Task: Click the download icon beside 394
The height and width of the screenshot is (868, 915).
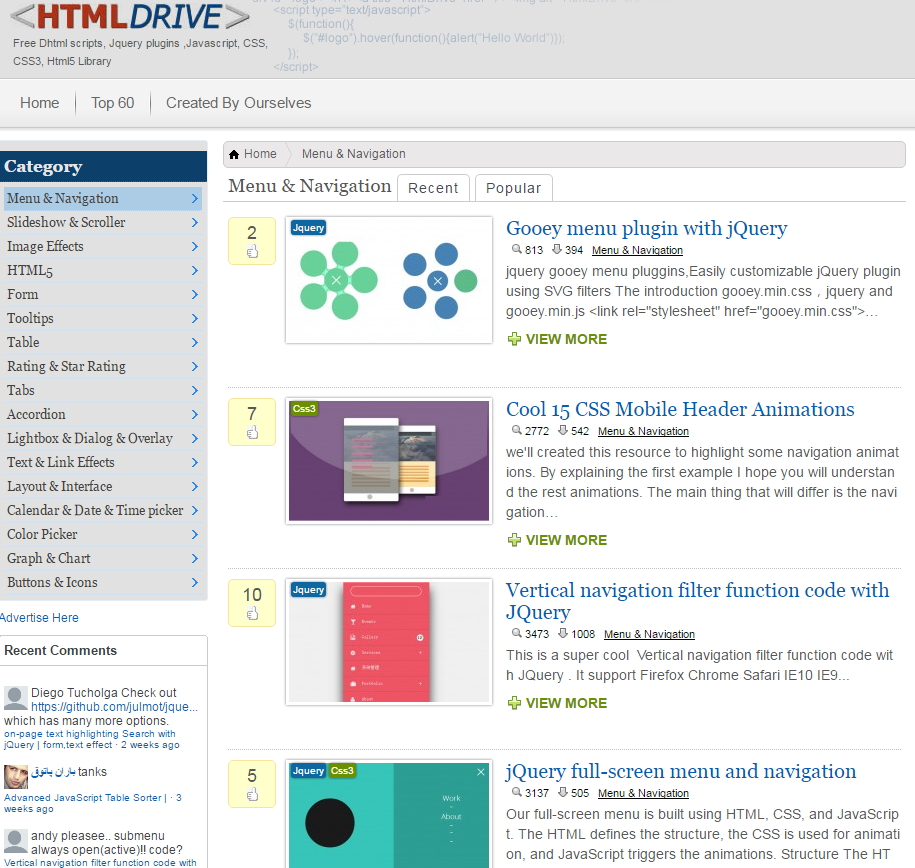Action: (557, 249)
